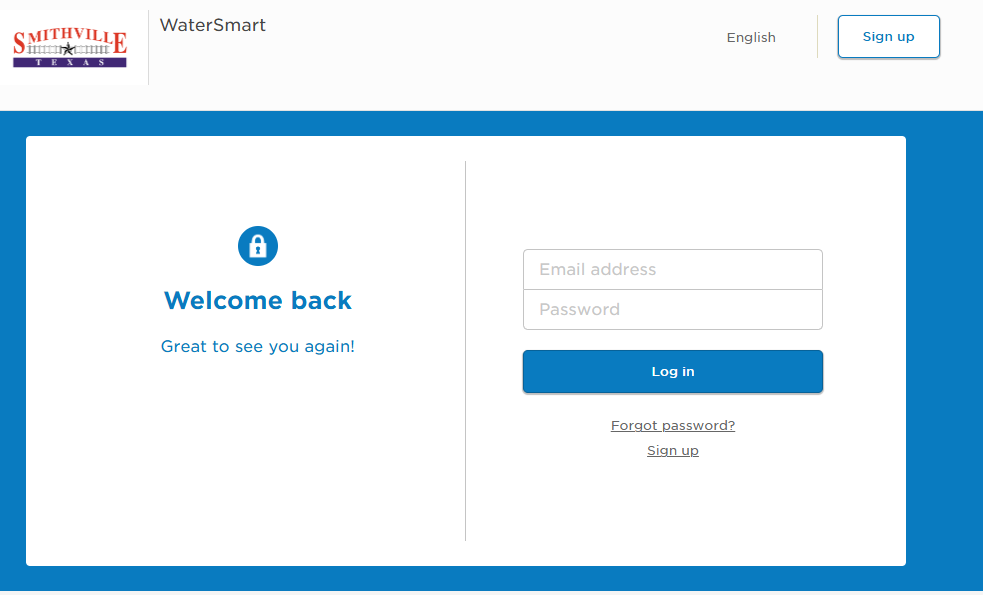
Task: Focus the Email address field
Action: point(672,269)
